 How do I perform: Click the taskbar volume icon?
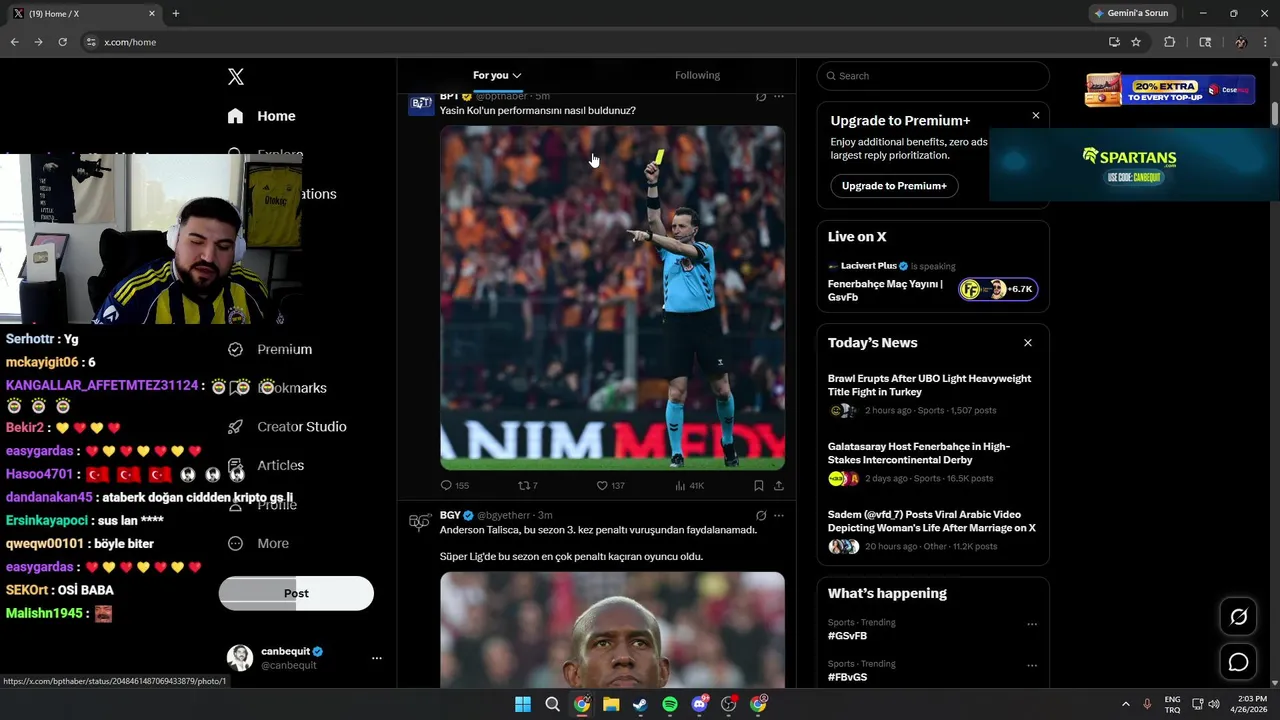1214,704
